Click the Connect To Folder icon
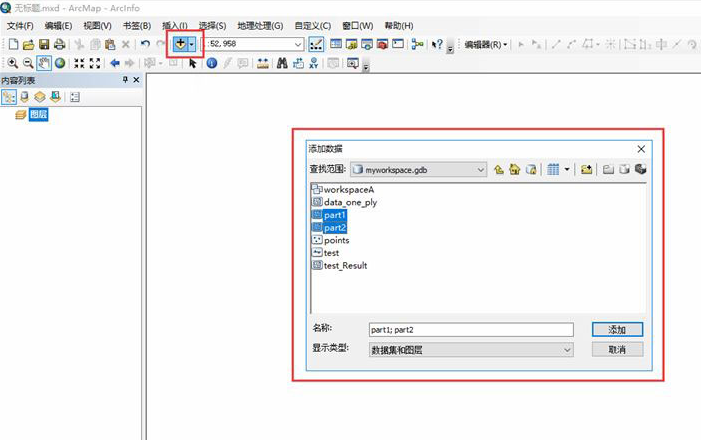 (587, 169)
